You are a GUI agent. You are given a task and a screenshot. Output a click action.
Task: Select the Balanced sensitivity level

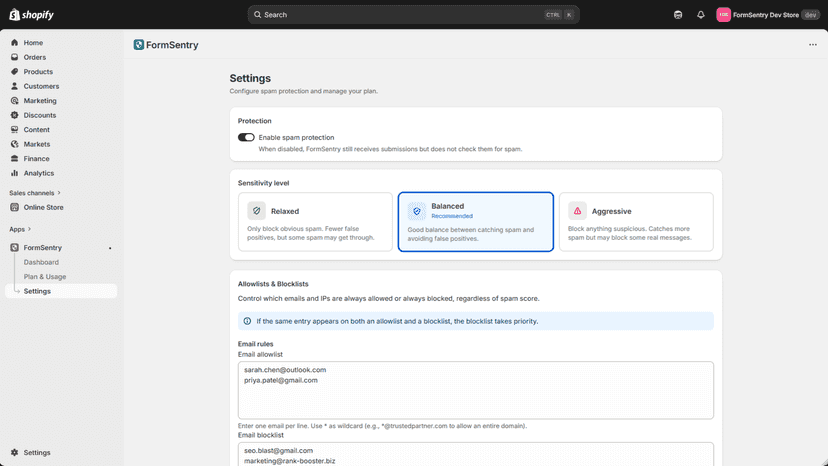[476, 222]
